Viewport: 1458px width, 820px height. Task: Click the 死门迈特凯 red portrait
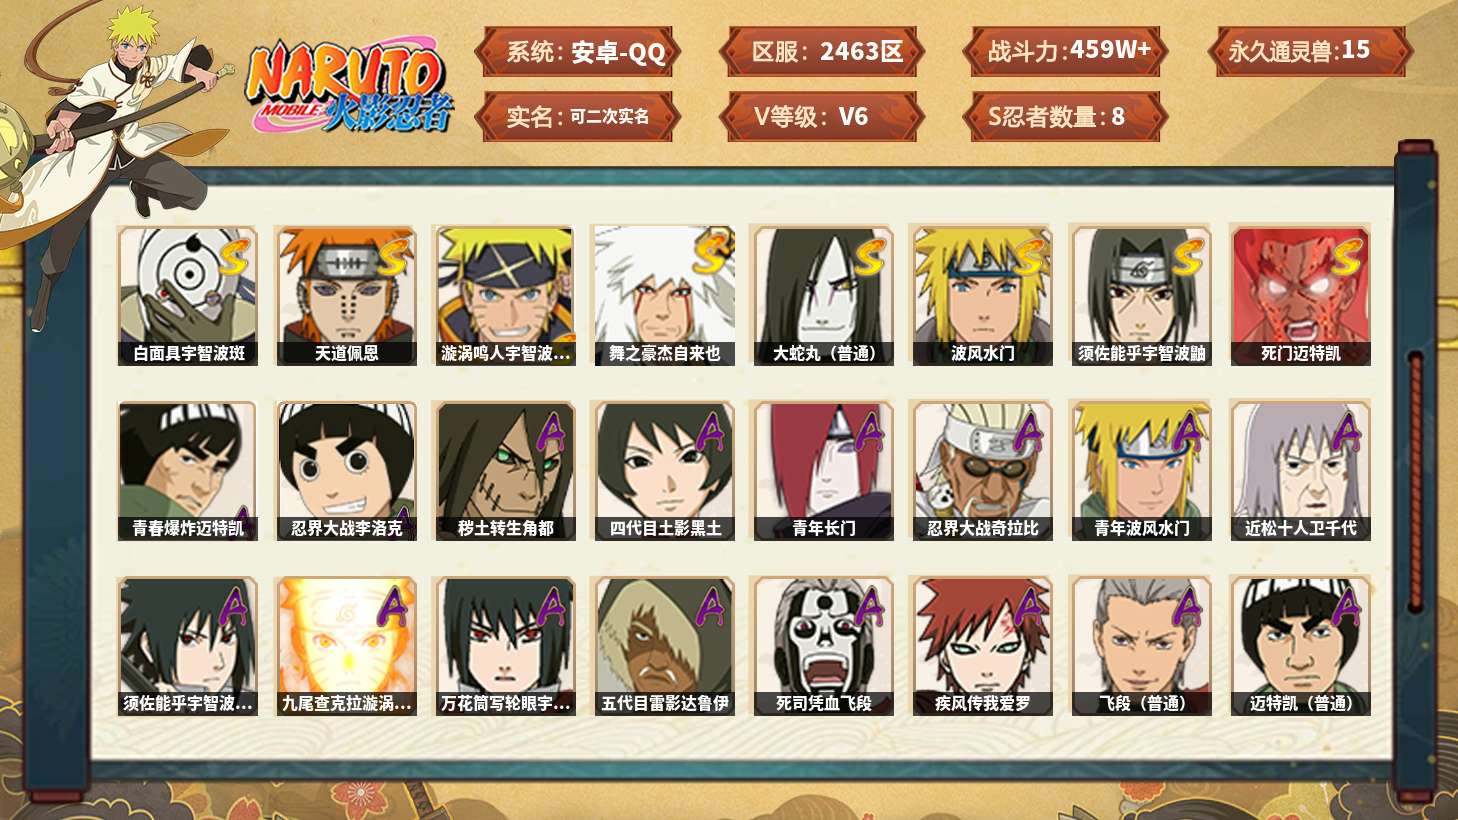1301,296
